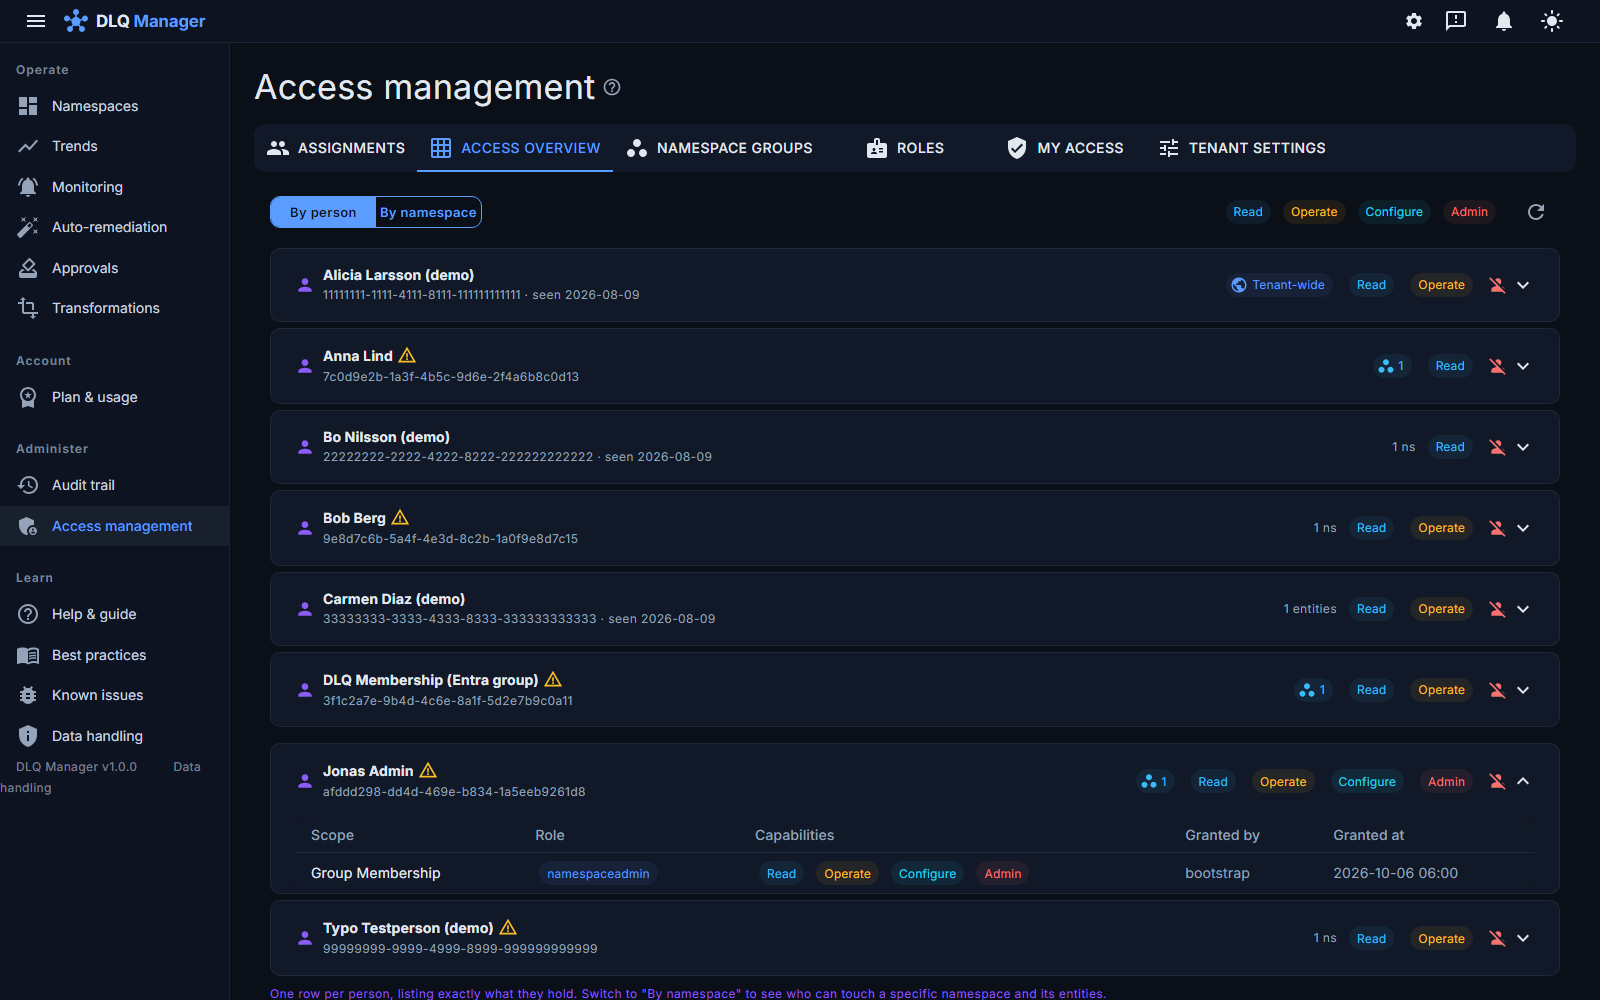
Task: Click warning icon beside Anna Lind
Action: tap(407, 355)
